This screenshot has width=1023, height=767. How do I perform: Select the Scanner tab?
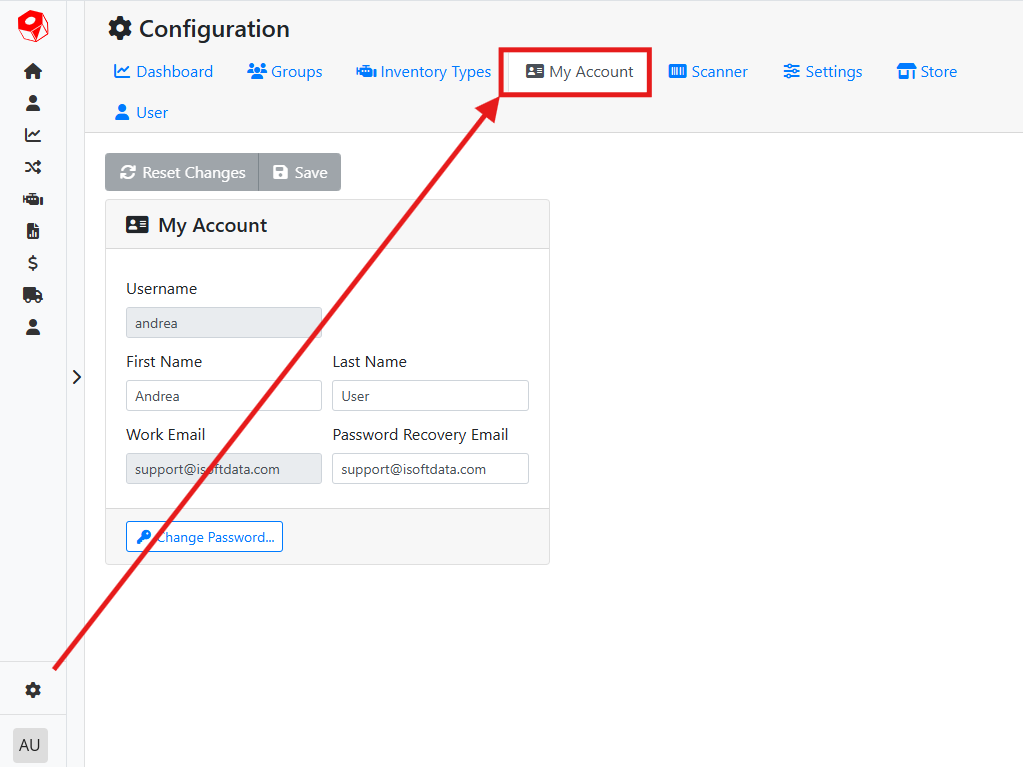coord(708,72)
